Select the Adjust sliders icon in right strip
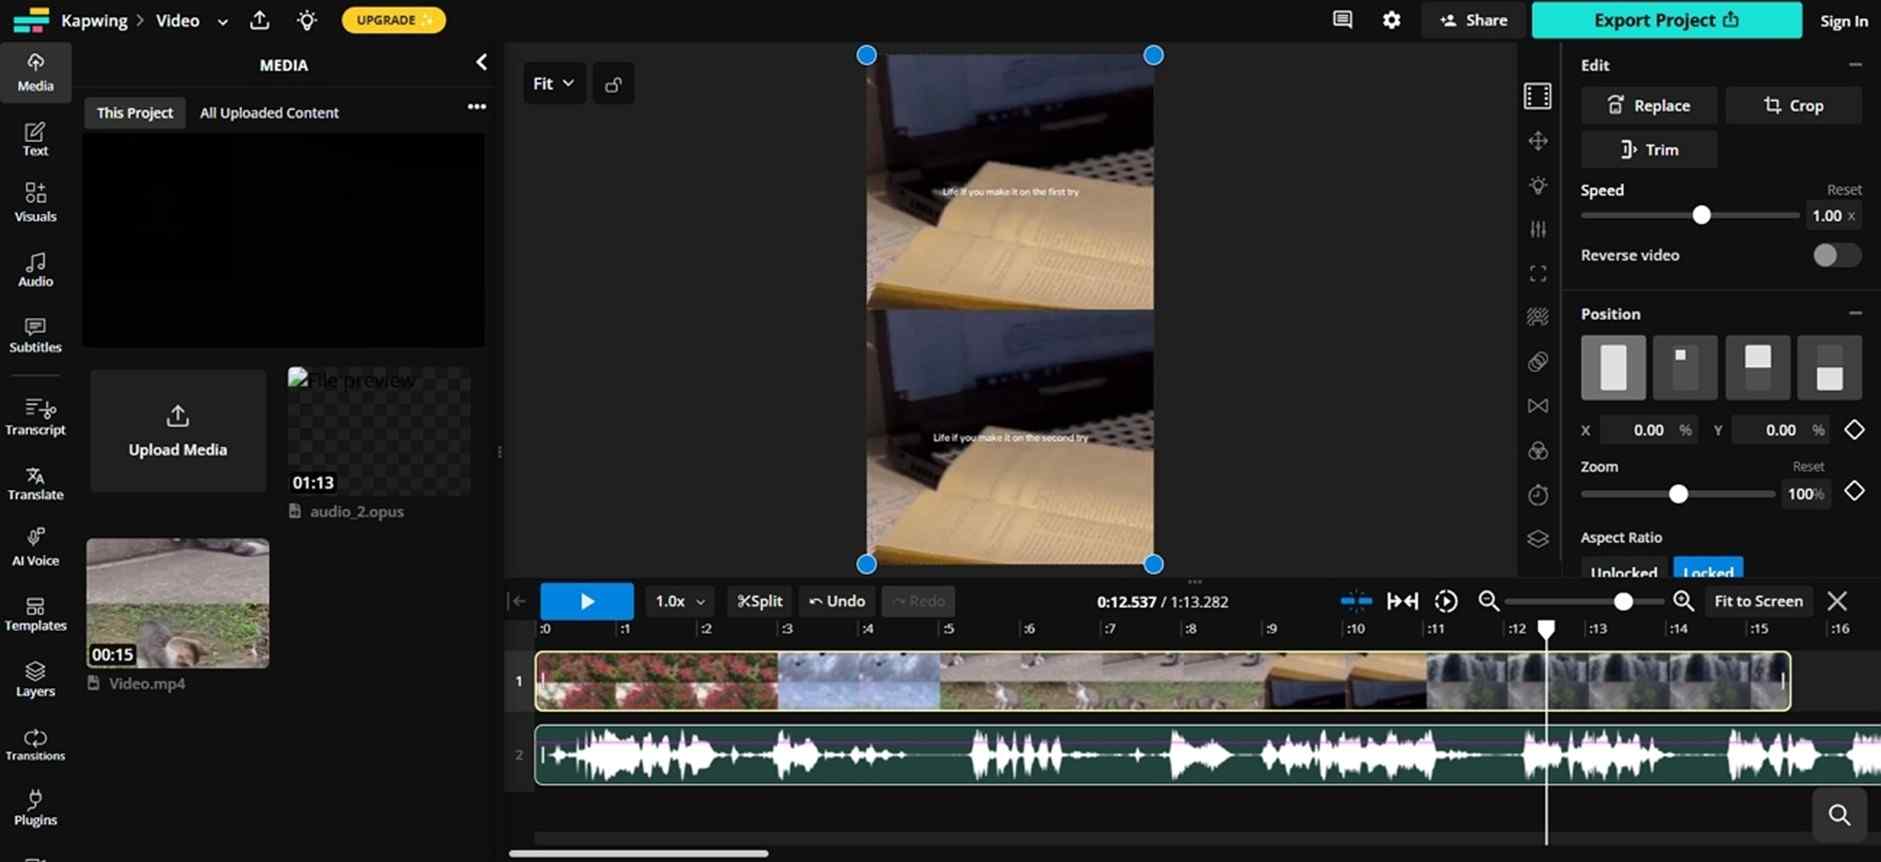The height and width of the screenshot is (862, 1881). click(1538, 229)
